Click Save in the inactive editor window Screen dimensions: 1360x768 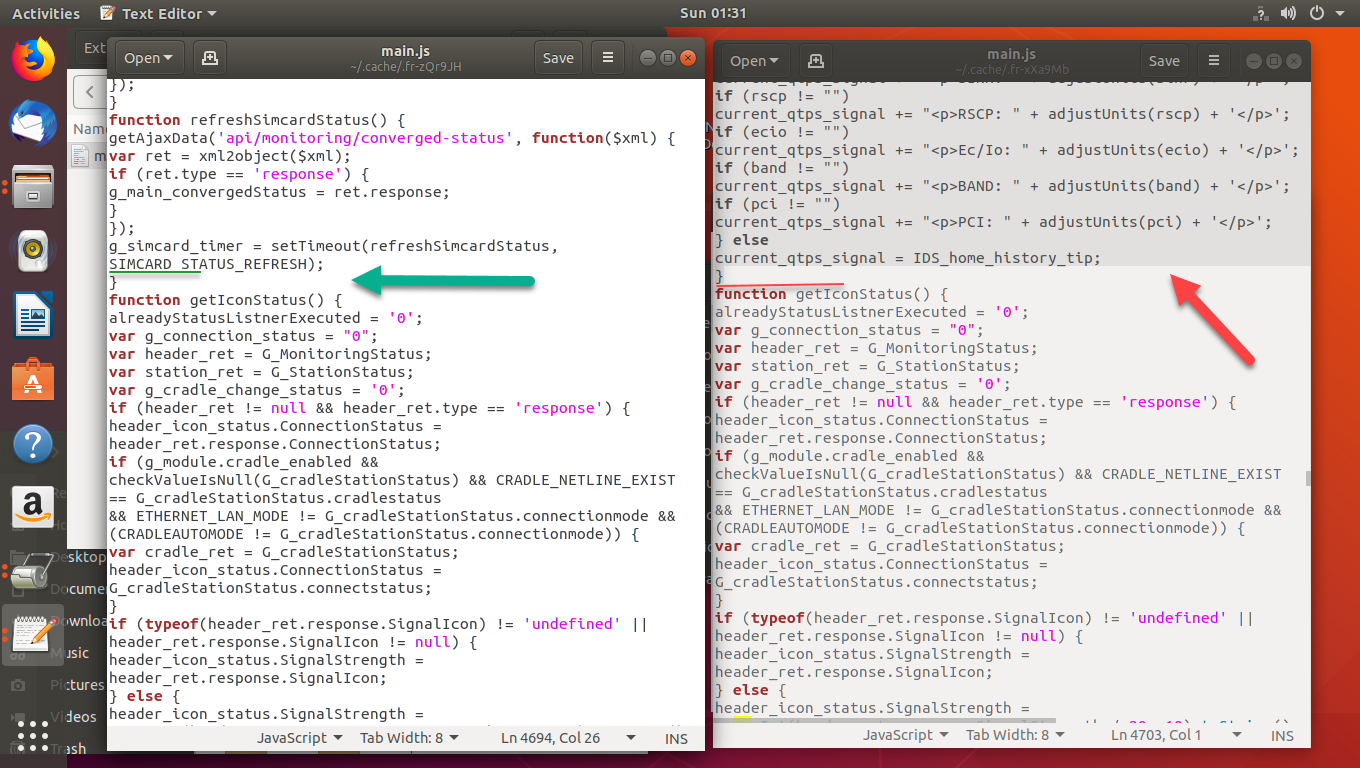click(1164, 61)
